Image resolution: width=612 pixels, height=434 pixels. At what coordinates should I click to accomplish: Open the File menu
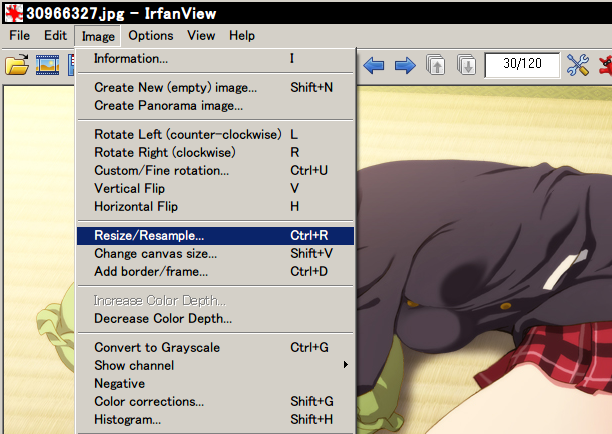[x=20, y=36]
